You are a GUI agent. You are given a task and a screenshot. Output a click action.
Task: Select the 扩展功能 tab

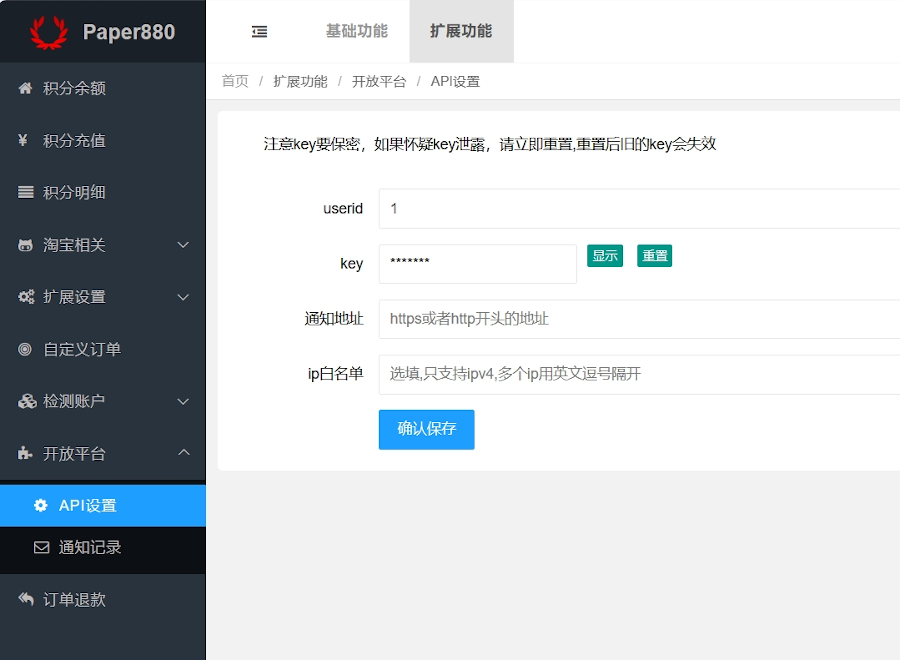coord(461,31)
